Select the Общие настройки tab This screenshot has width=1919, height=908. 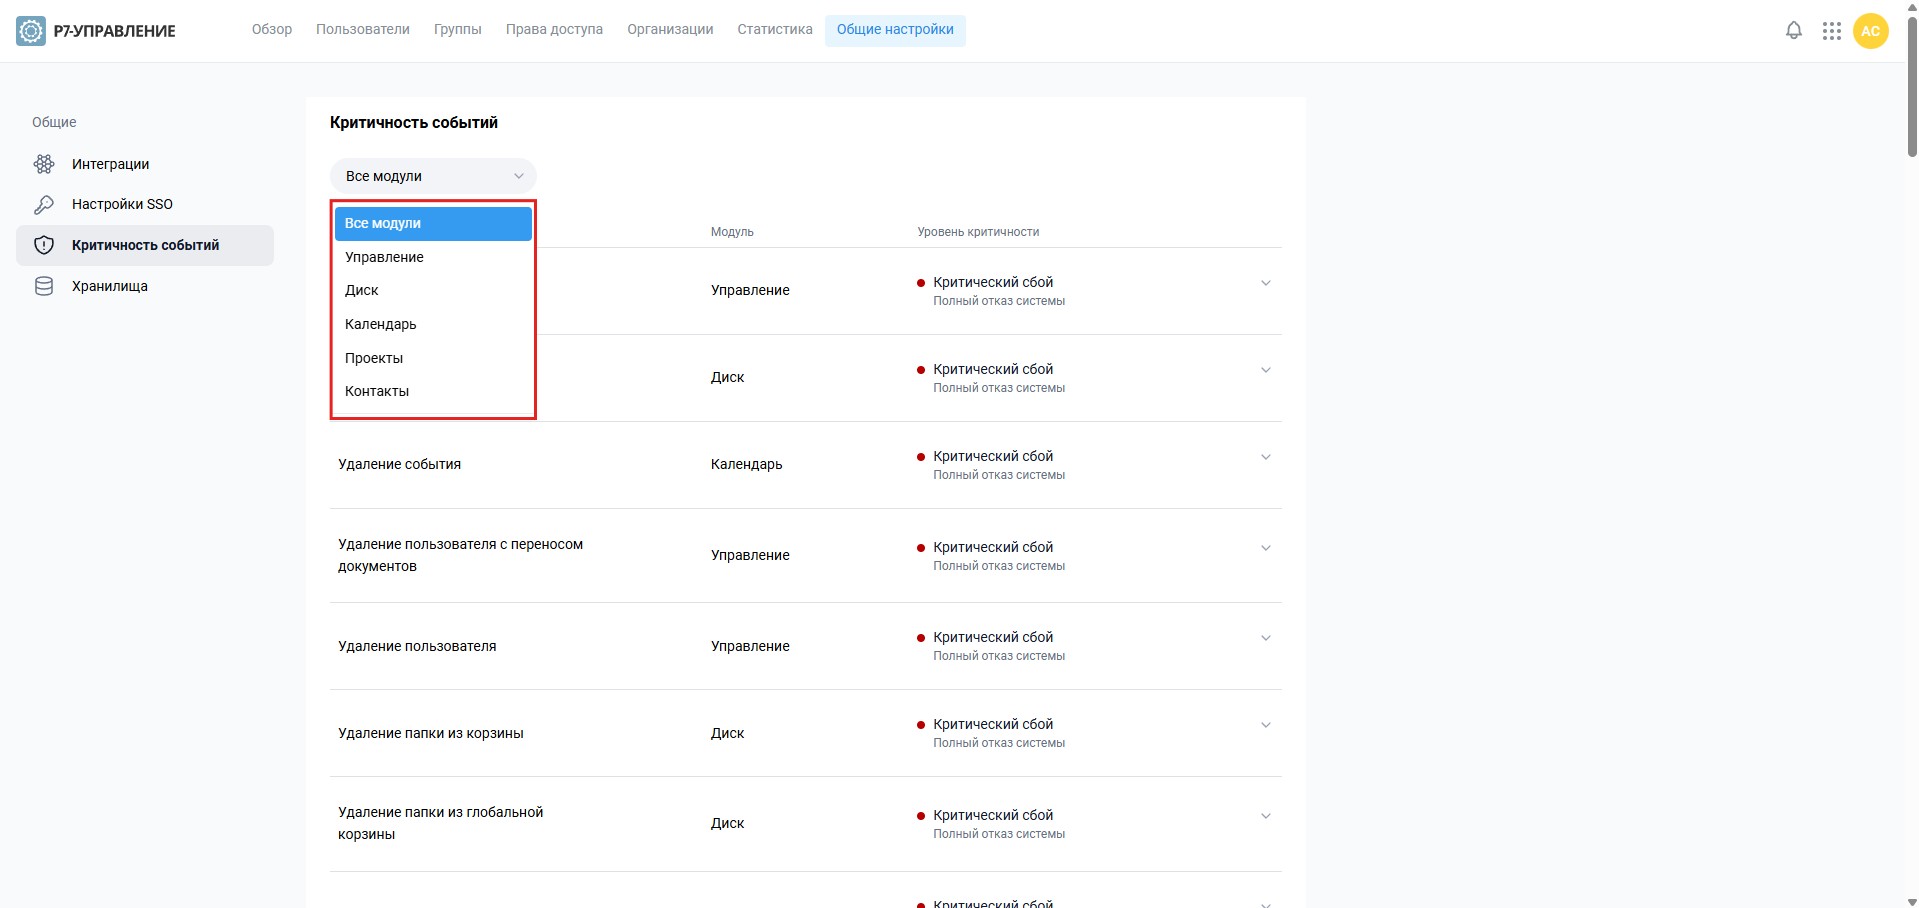pyautogui.click(x=895, y=30)
